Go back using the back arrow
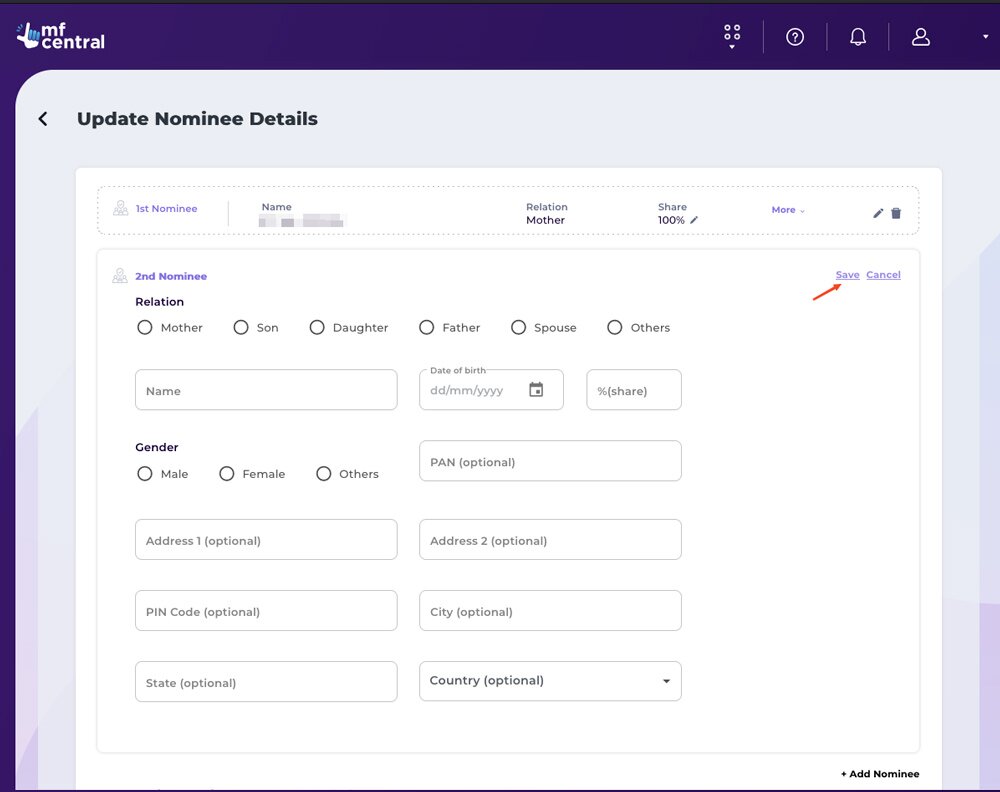1000x792 pixels. tap(43, 119)
